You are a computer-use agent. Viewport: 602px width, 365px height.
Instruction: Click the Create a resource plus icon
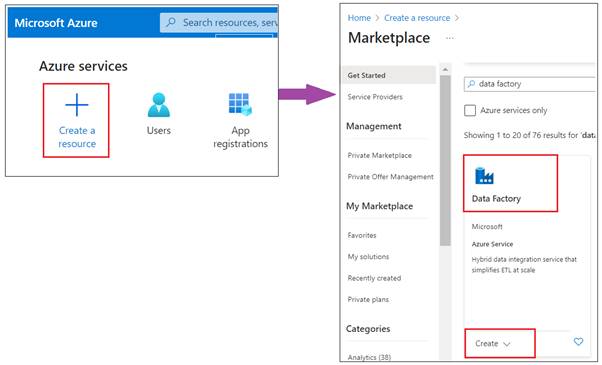click(77, 104)
